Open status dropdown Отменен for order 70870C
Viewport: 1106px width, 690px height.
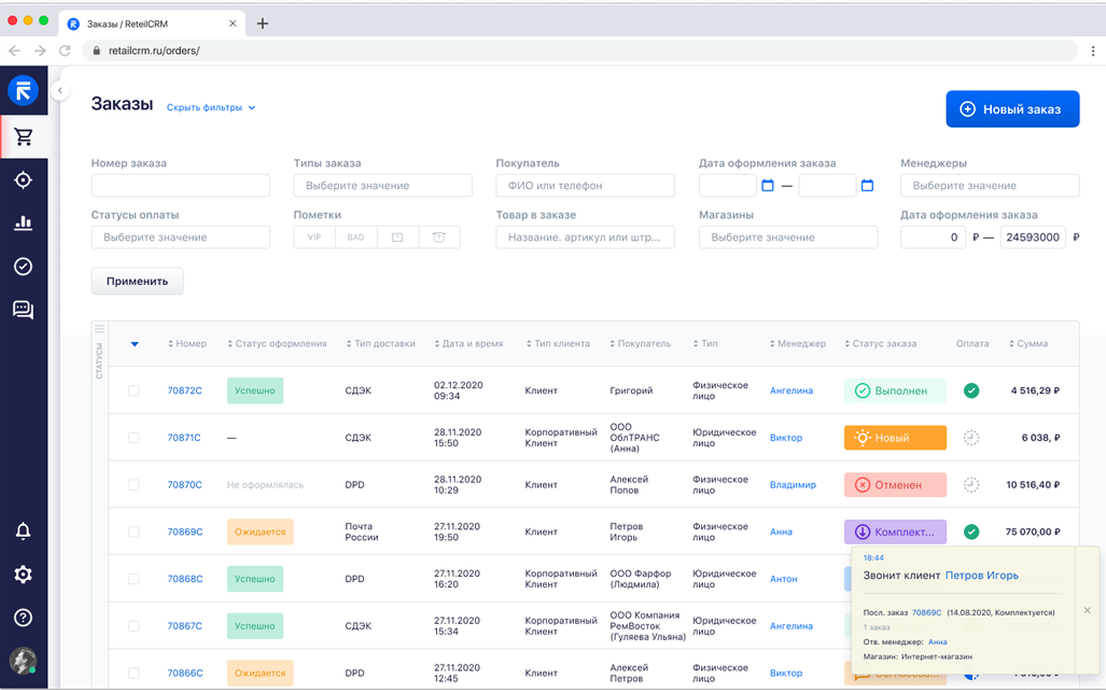895,485
